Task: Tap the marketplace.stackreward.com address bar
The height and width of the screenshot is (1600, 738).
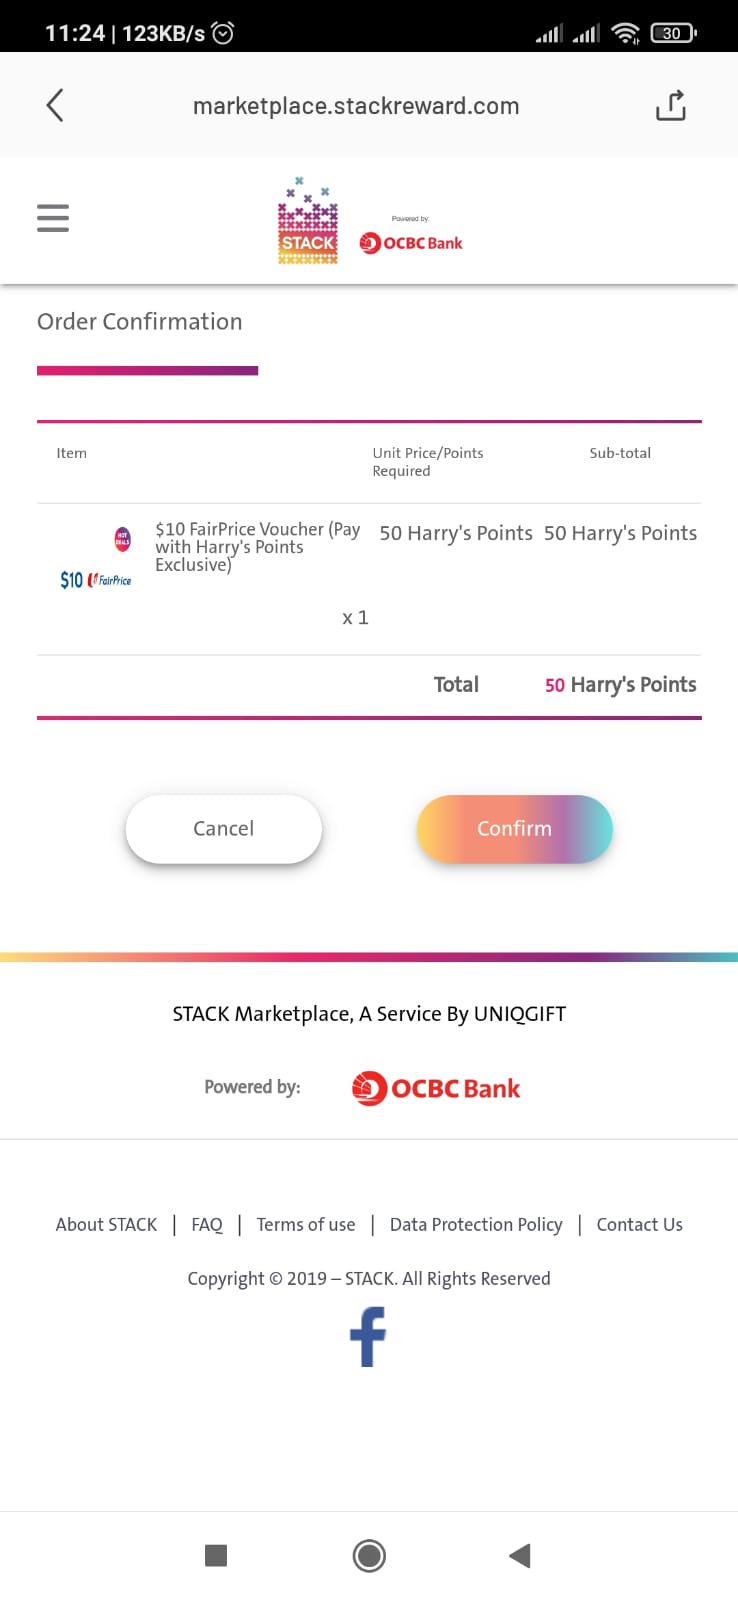Action: (x=356, y=106)
